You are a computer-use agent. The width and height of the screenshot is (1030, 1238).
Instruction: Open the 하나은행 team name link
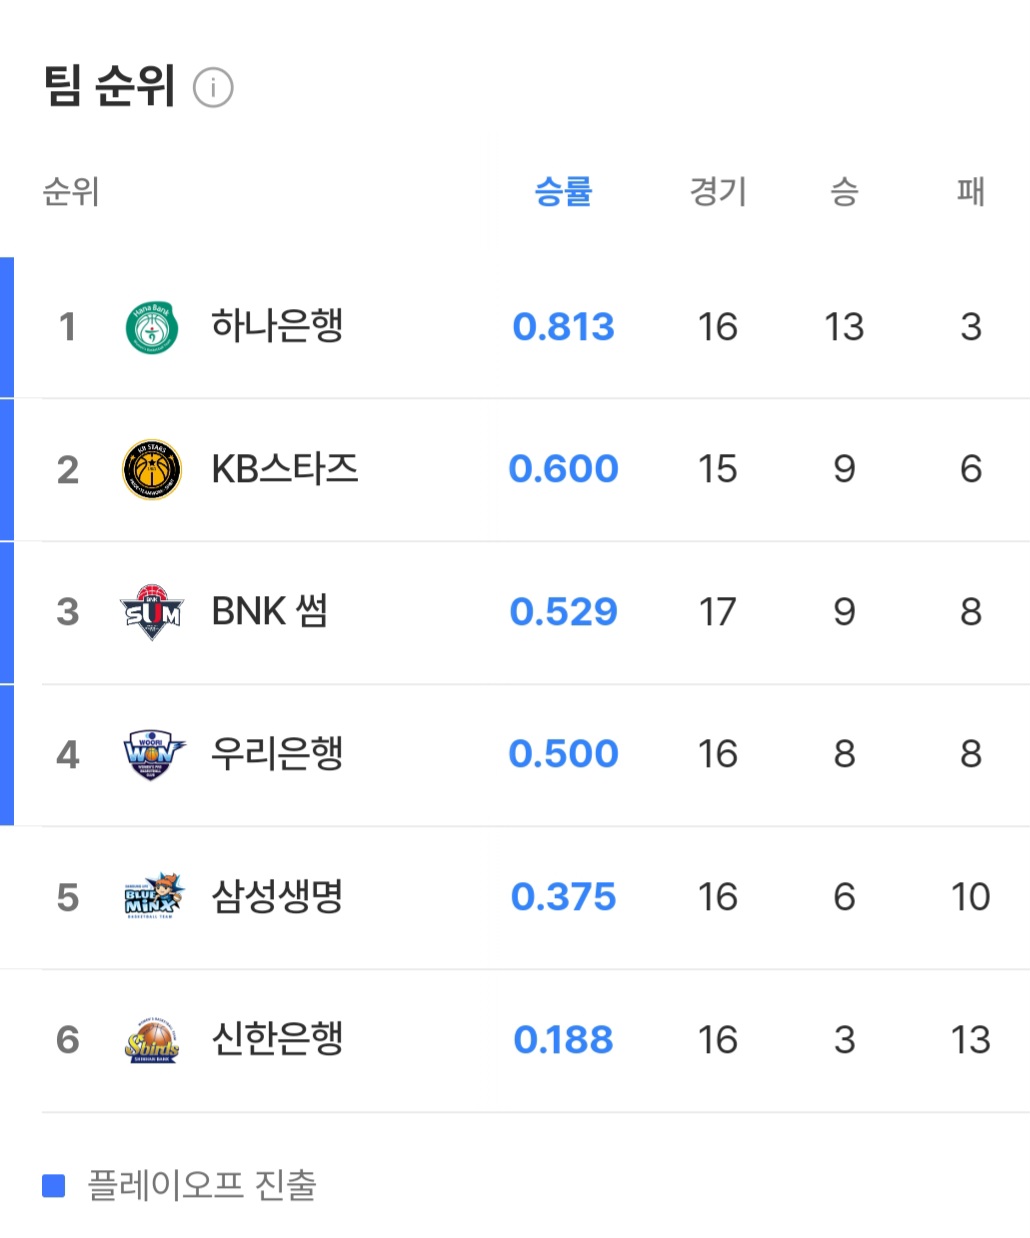tap(277, 326)
